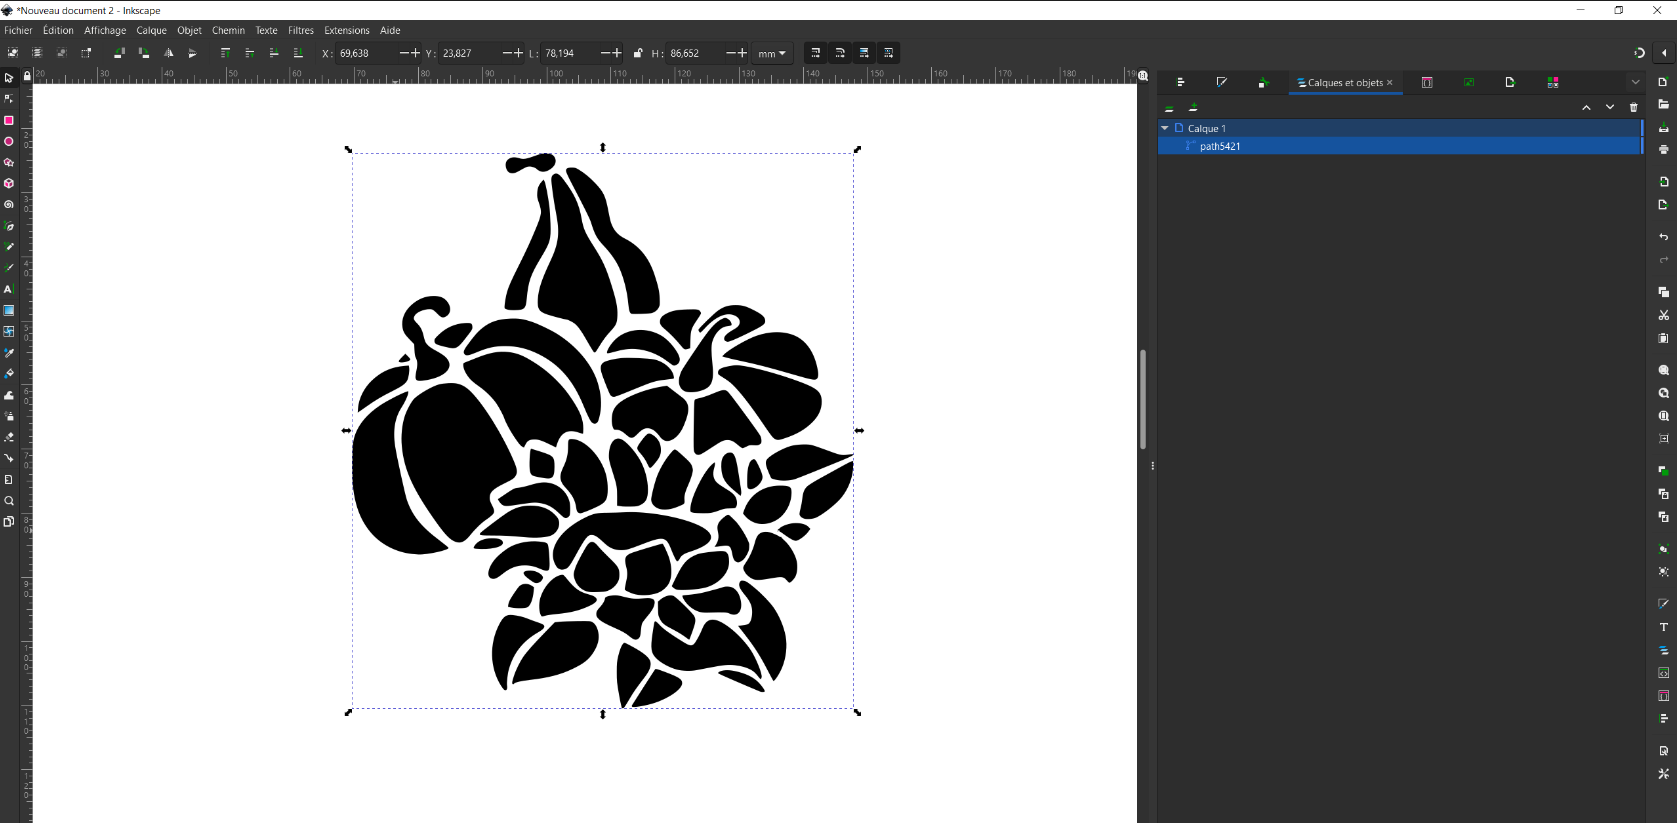Toggle the guides lock at ruler corner

[27, 75]
